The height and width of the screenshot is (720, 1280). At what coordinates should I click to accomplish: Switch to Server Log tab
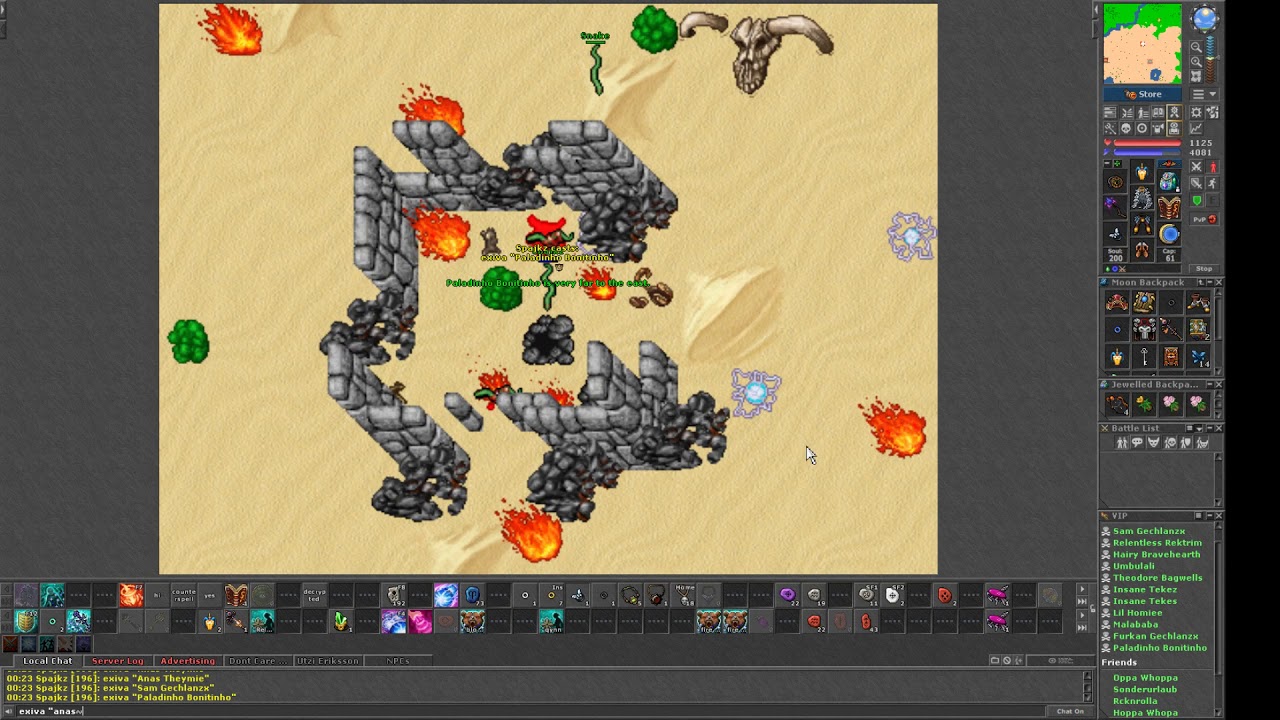pos(117,661)
